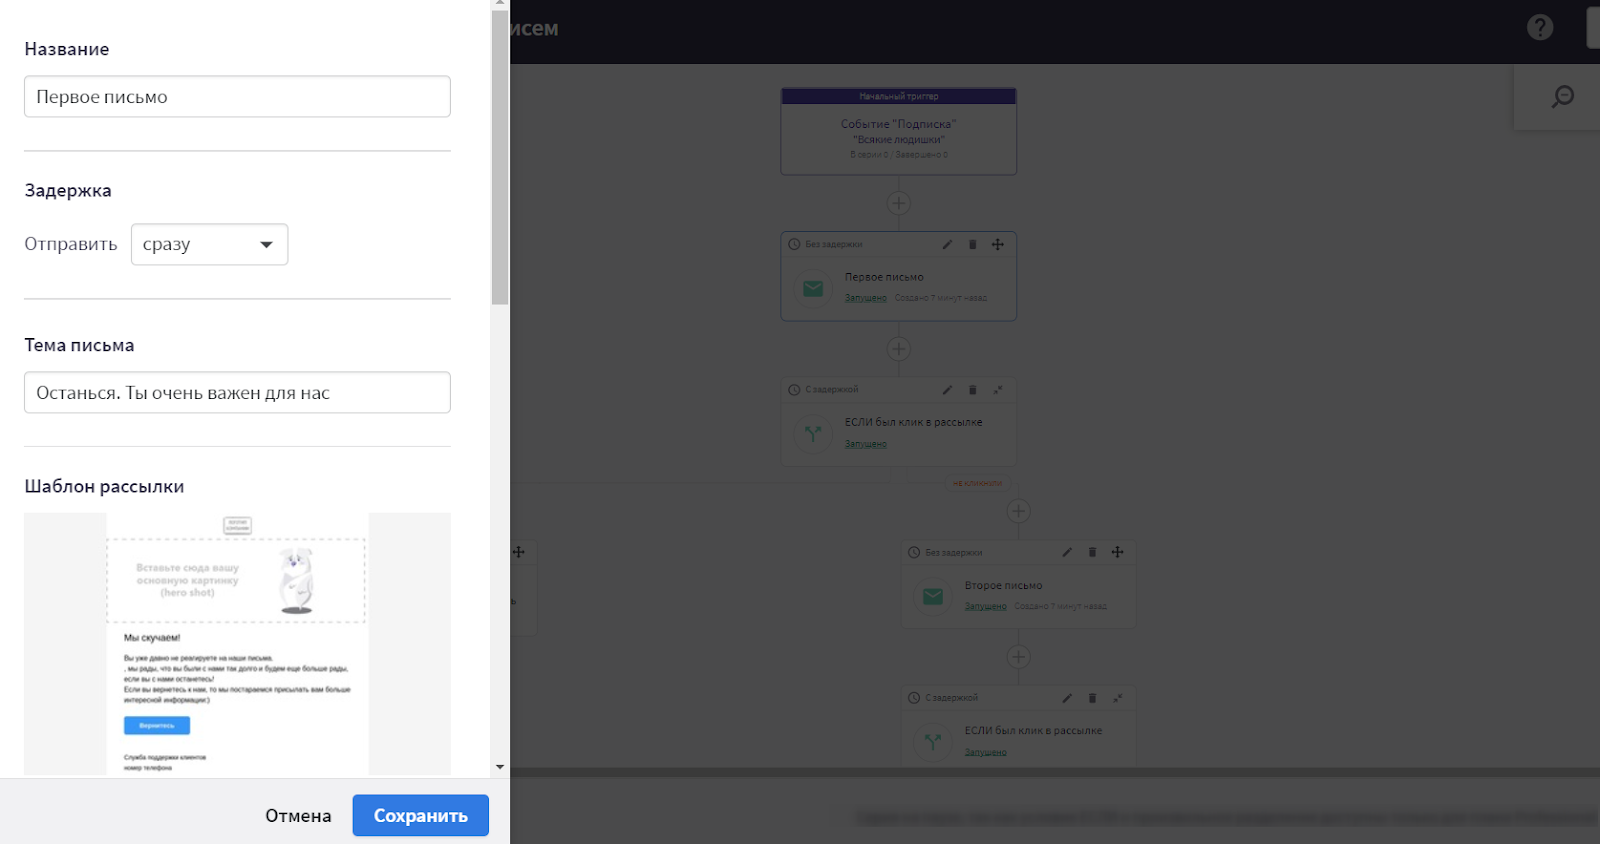1600x844 pixels.
Task: Click the blue Сохранить button
Action: (x=420, y=816)
